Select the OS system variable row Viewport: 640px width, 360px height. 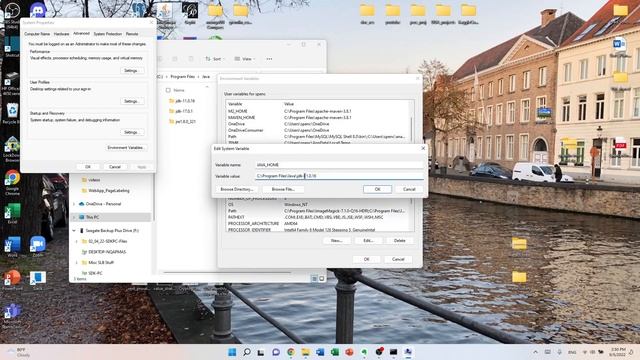click(x=318, y=204)
